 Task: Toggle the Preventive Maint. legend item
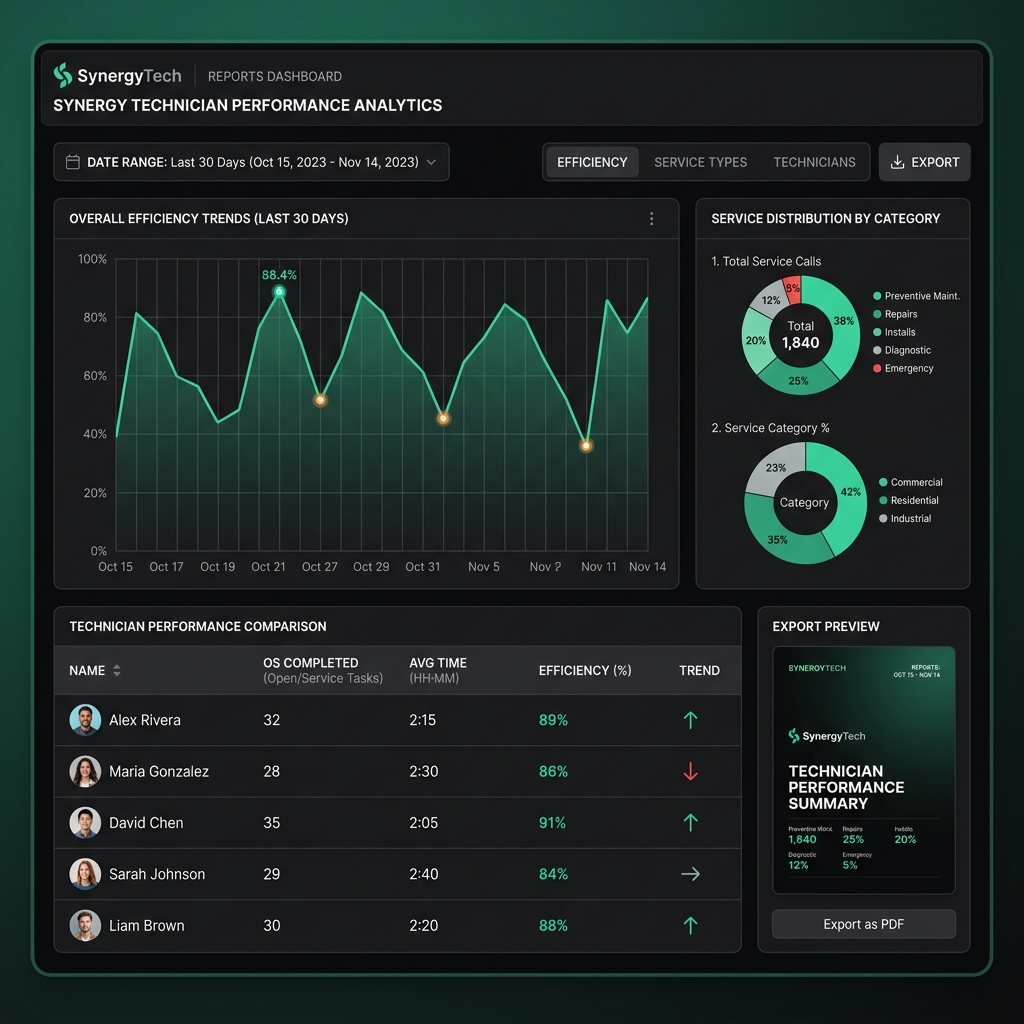[x=916, y=296]
